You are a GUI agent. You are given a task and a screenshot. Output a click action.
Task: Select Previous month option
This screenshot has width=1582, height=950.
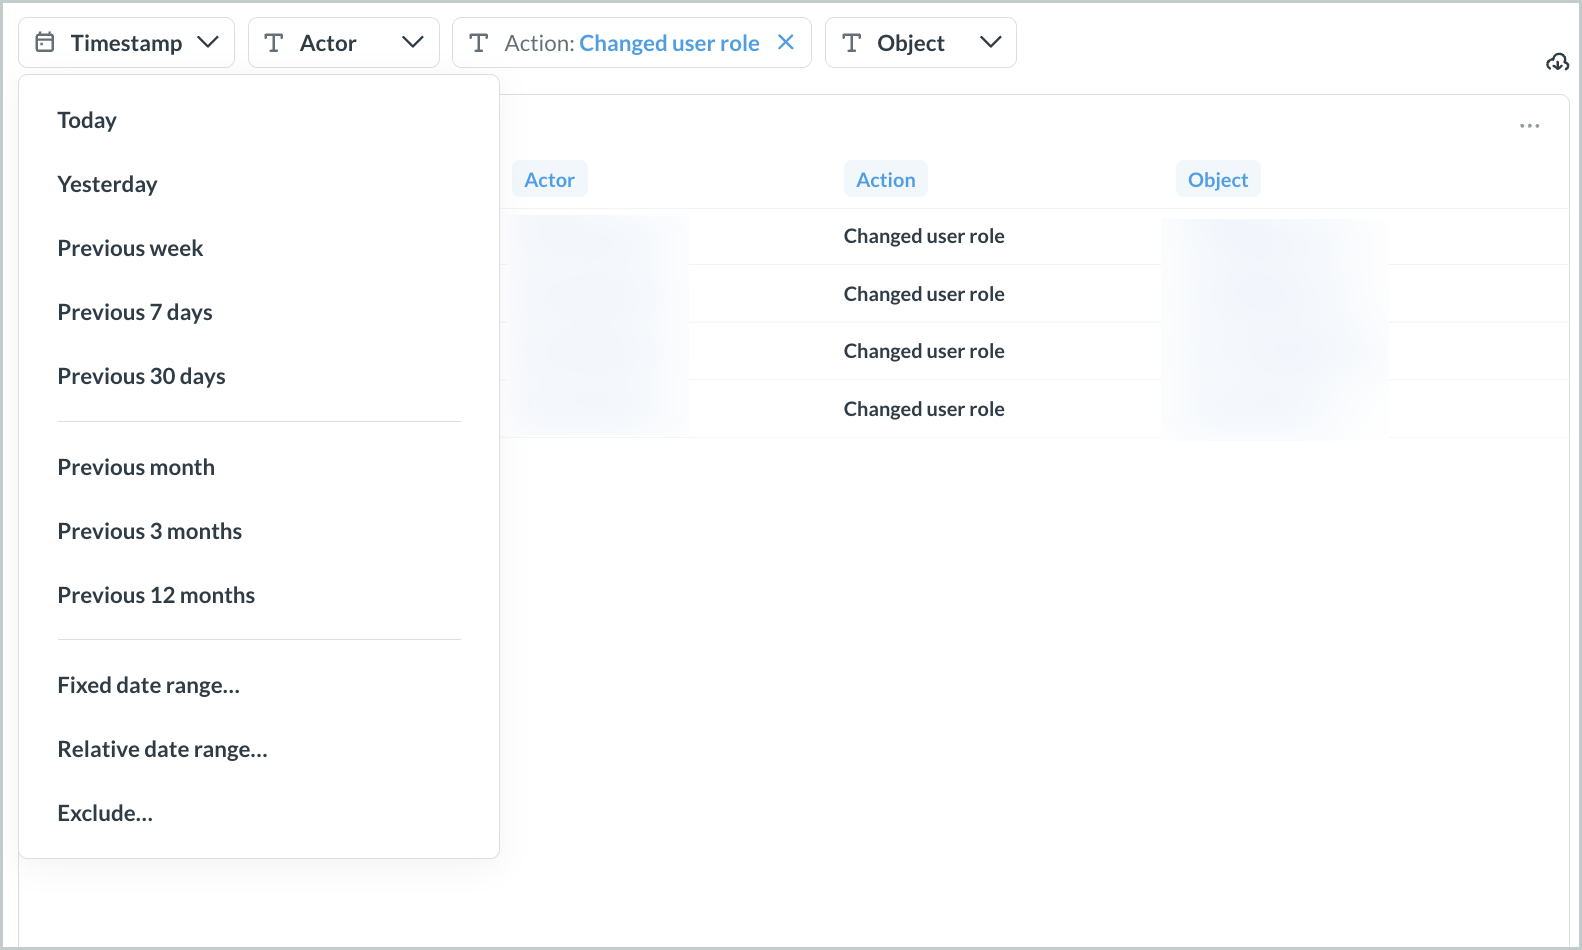[x=136, y=467]
